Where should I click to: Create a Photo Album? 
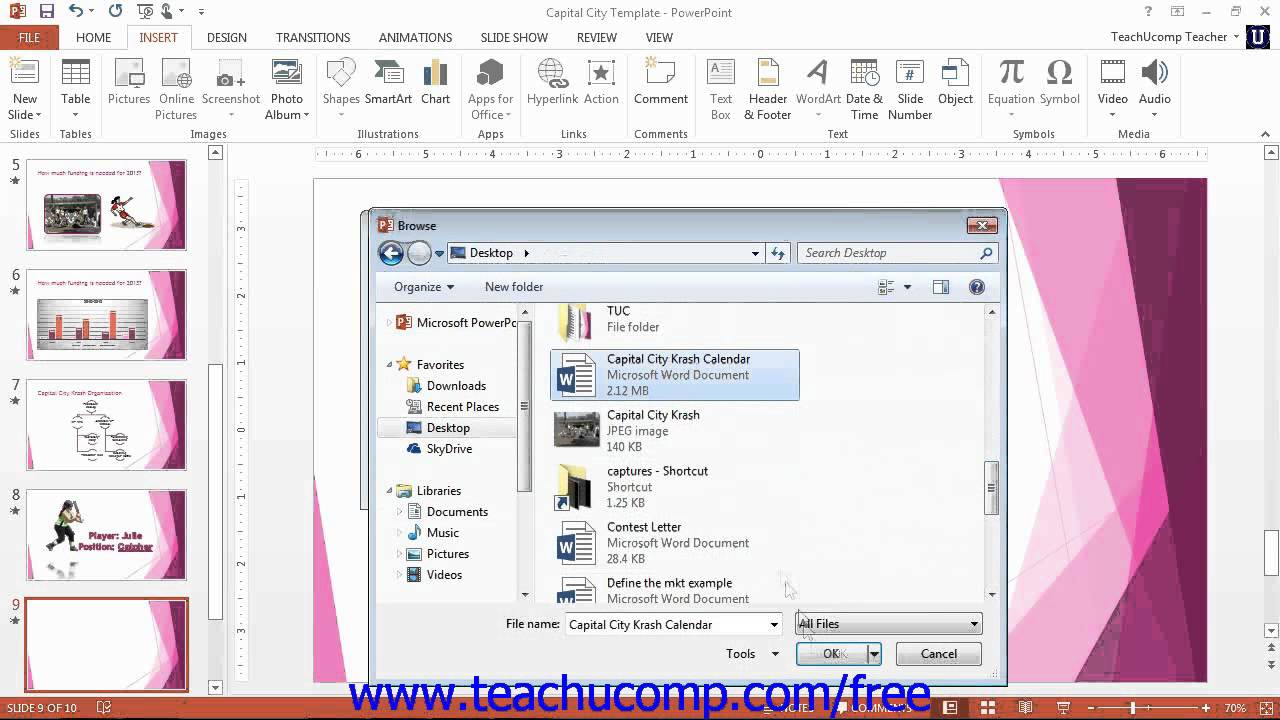pyautogui.click(x=286, y=88)
